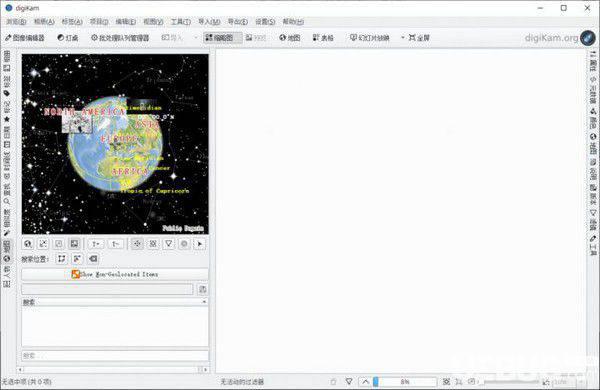Open the Tools (工具) tab in right sidebar

tap(593, 245)
